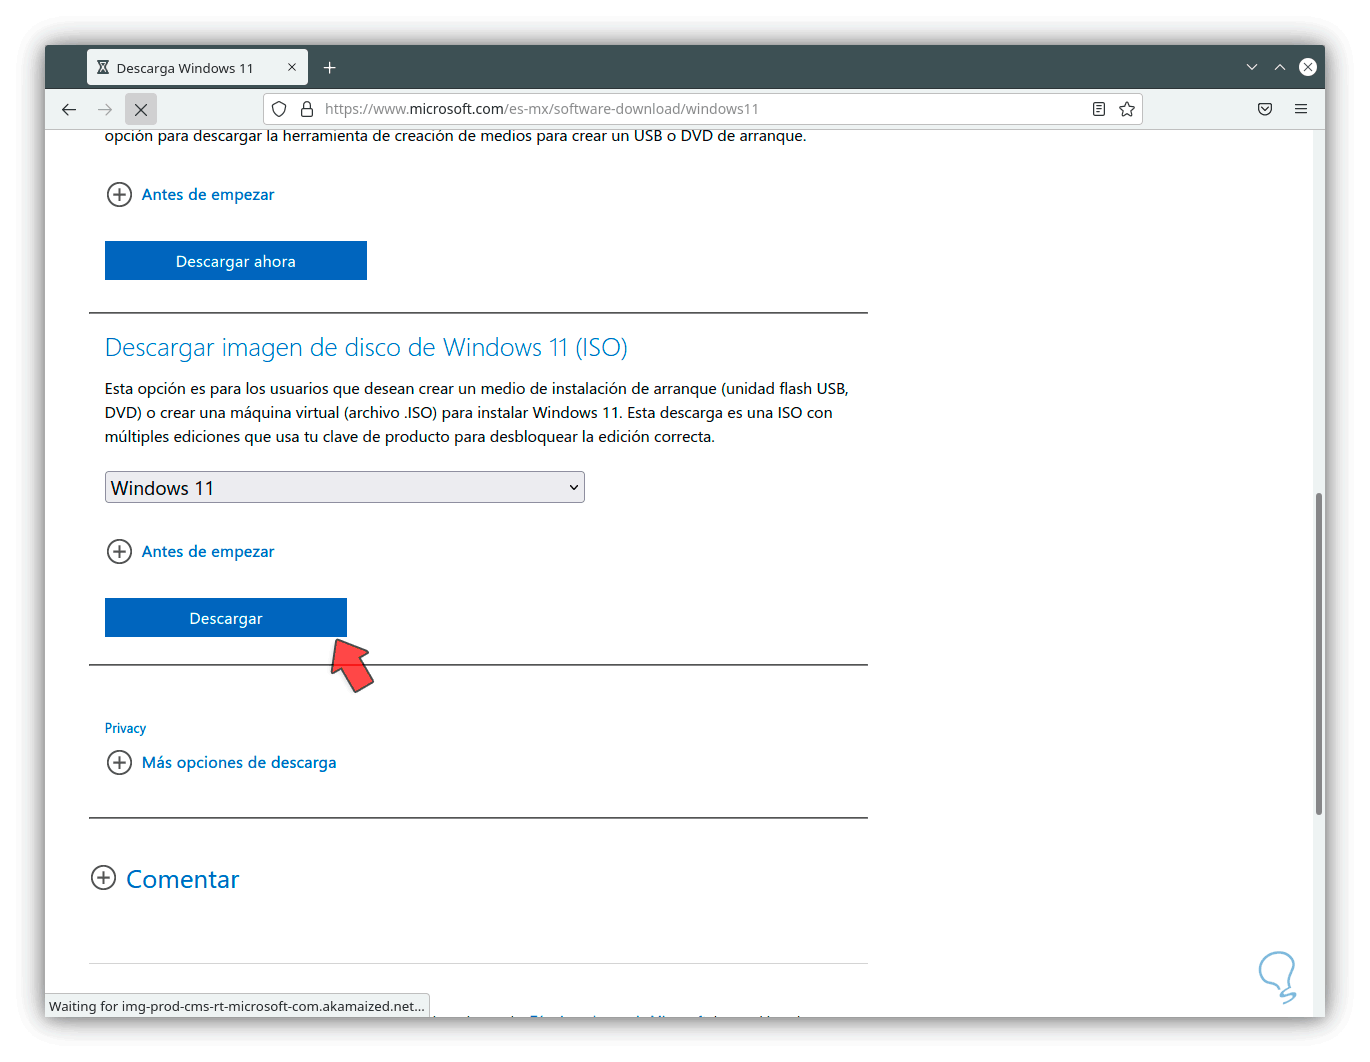Image resolution: width=1370 pixels, height=1062 pixels.
Task: Close the Firefox window
Action: coord(1308,67)
